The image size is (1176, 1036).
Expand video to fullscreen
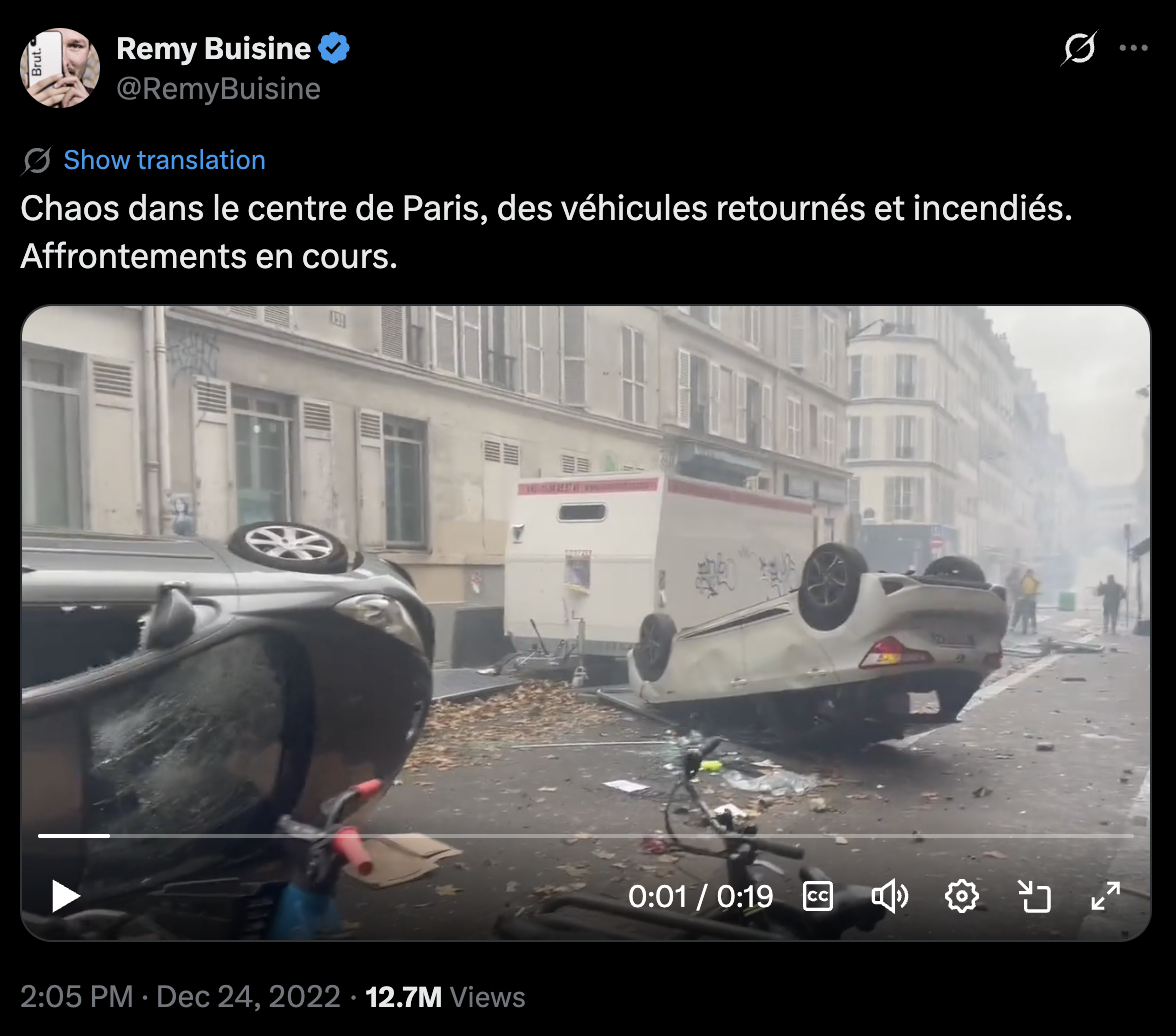(1106, 896)
